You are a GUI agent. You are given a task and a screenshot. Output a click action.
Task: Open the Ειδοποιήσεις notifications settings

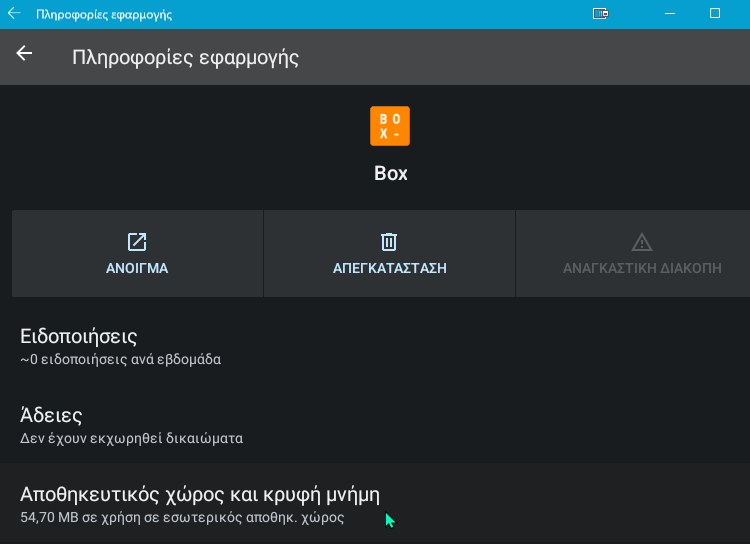pyautogui.click(x=375, y=346)
